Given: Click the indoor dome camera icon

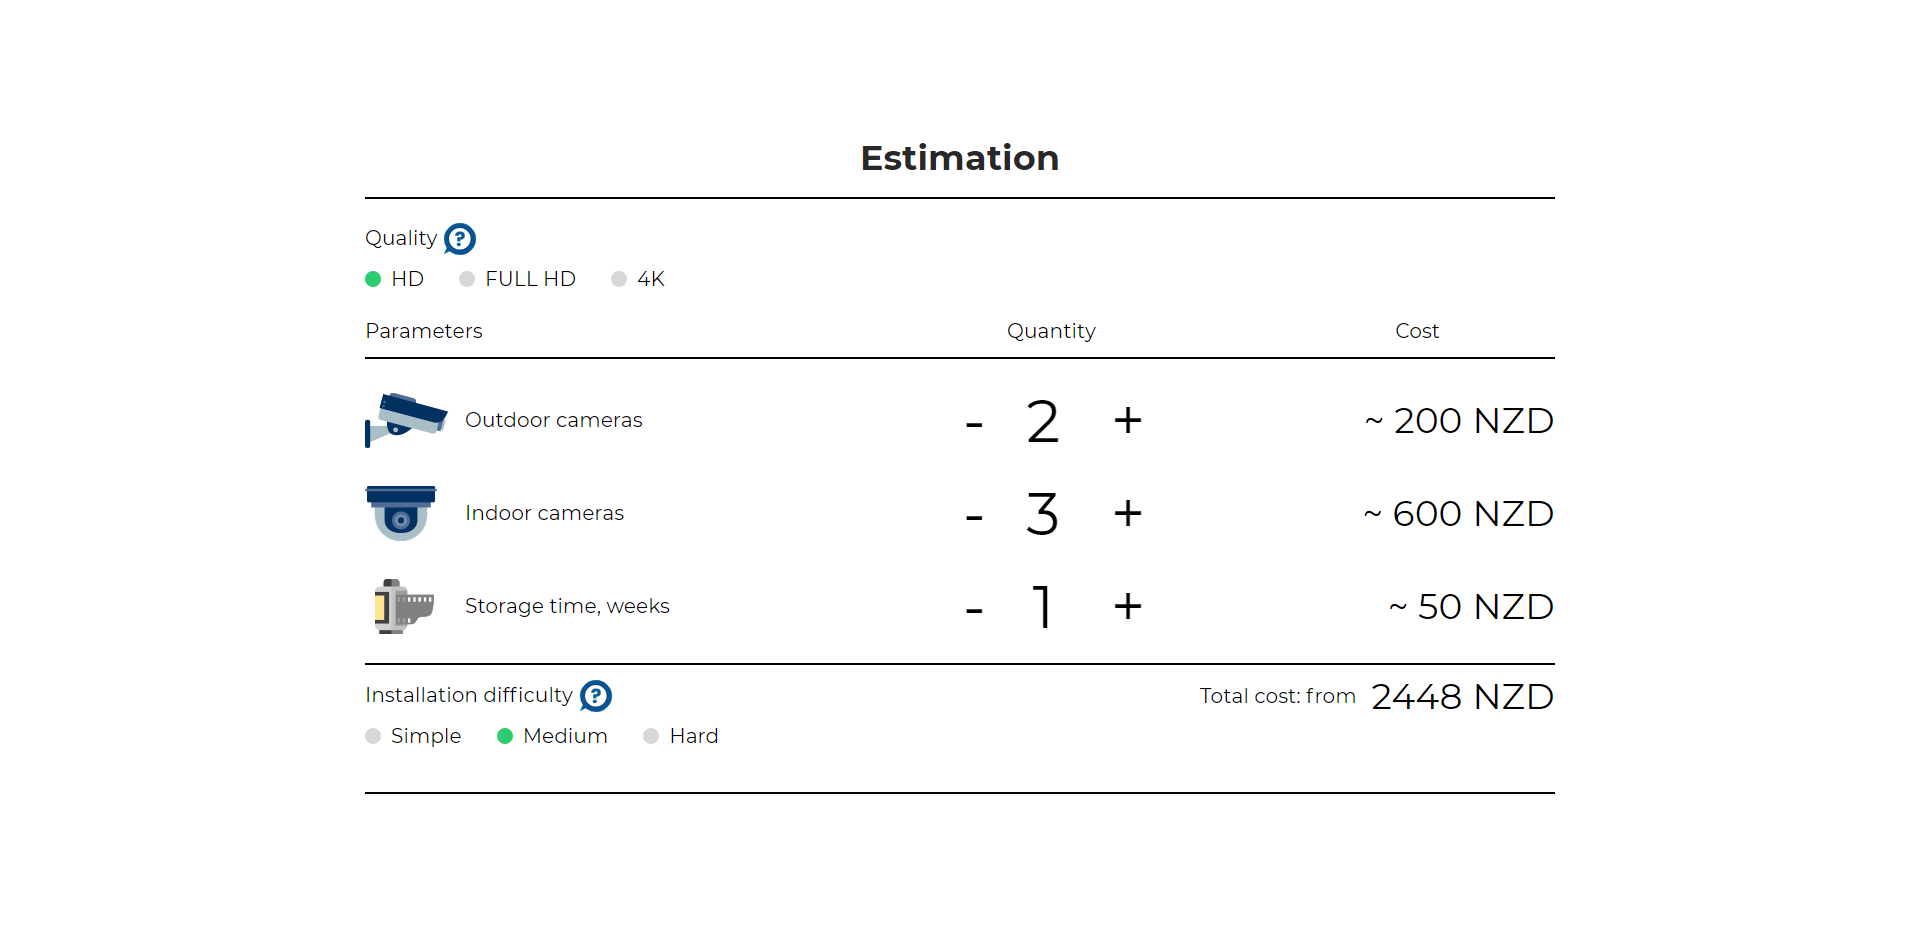Looking at the screenshot, I should pyautogui.click(x=401, y=513).
